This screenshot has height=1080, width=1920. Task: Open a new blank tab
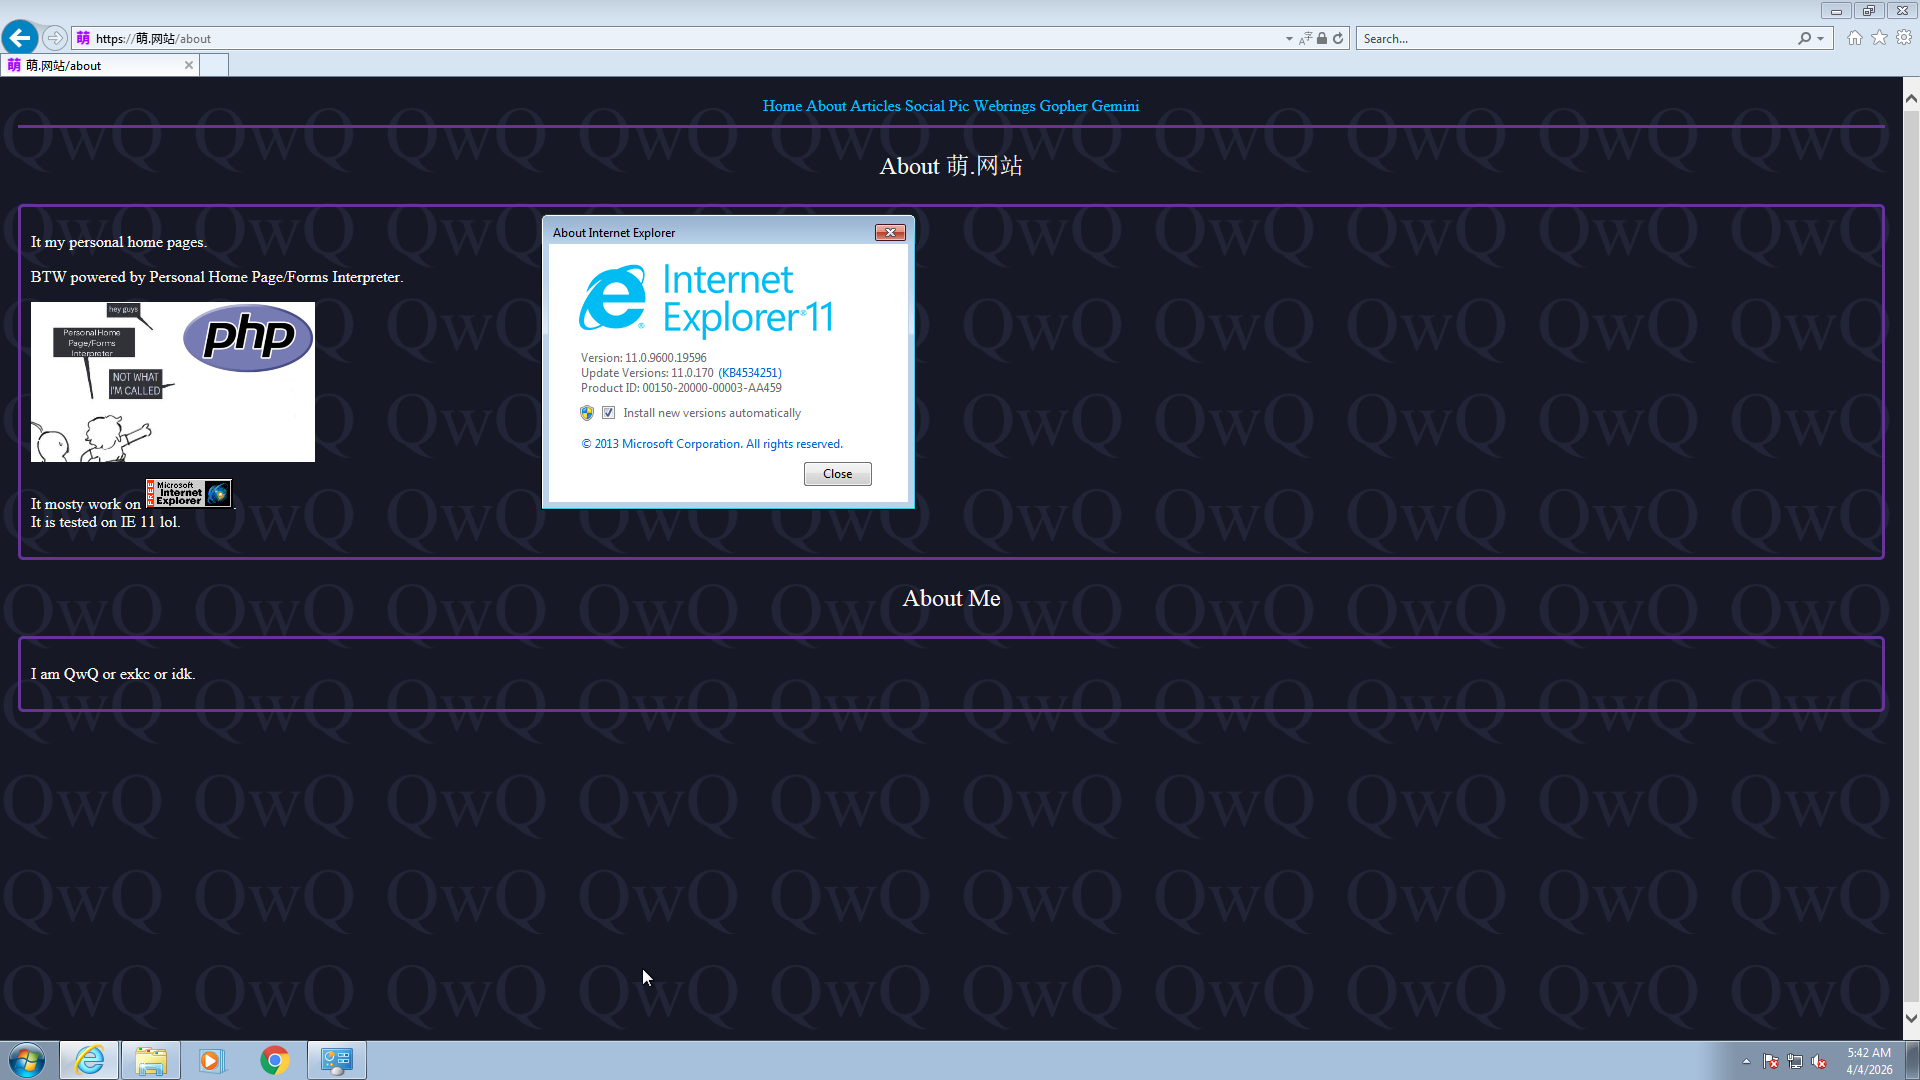point(214,66)
